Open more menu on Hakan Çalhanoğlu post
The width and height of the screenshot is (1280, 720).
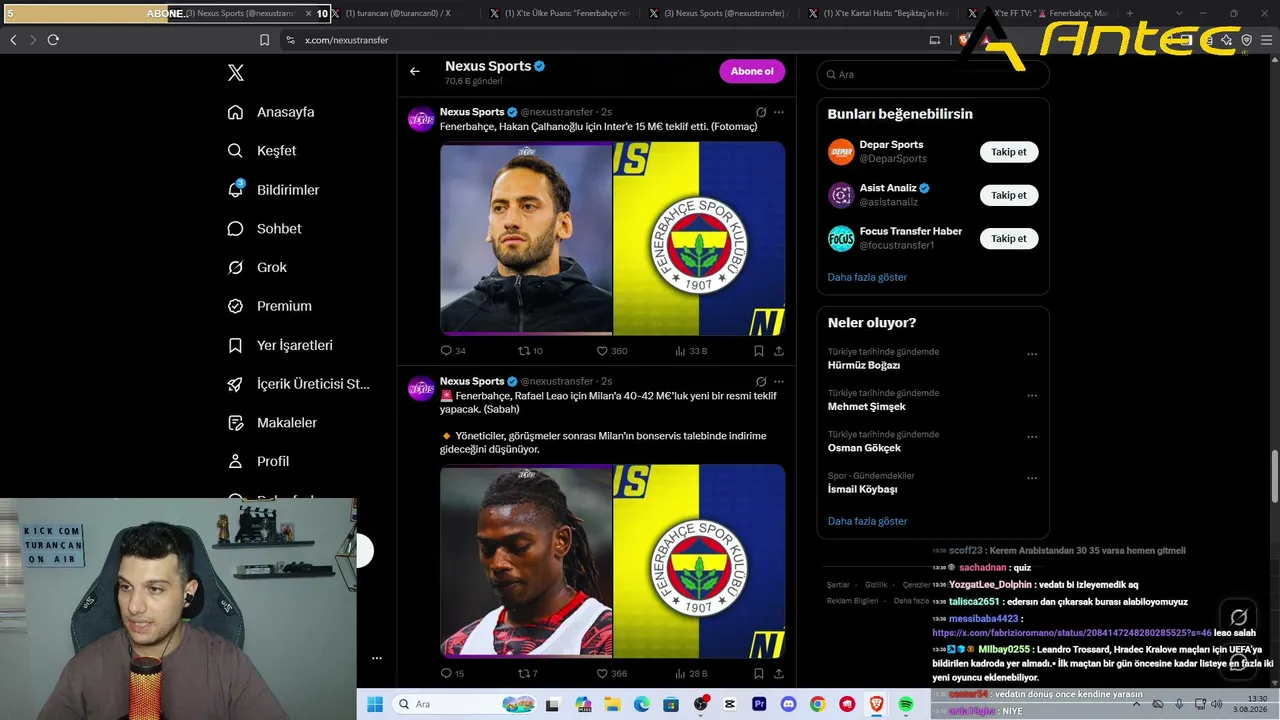[x=779, y=113]
